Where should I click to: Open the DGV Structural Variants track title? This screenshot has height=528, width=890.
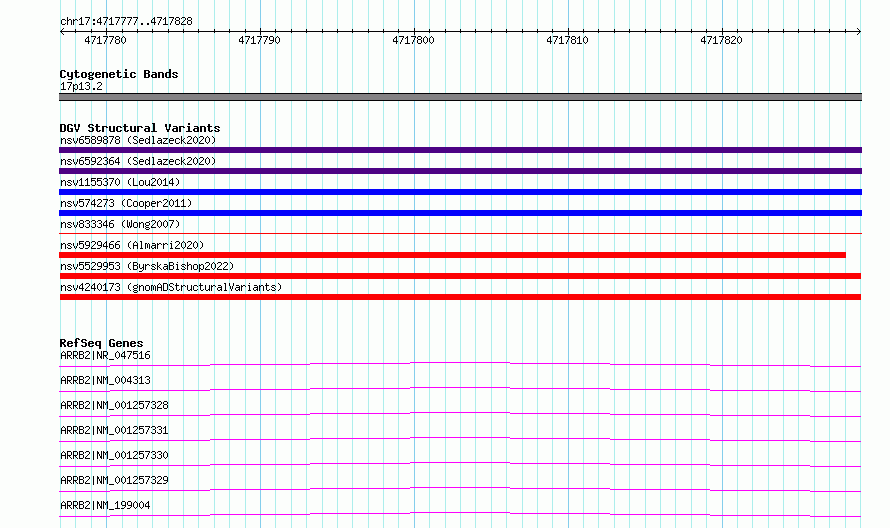[140, 128]
